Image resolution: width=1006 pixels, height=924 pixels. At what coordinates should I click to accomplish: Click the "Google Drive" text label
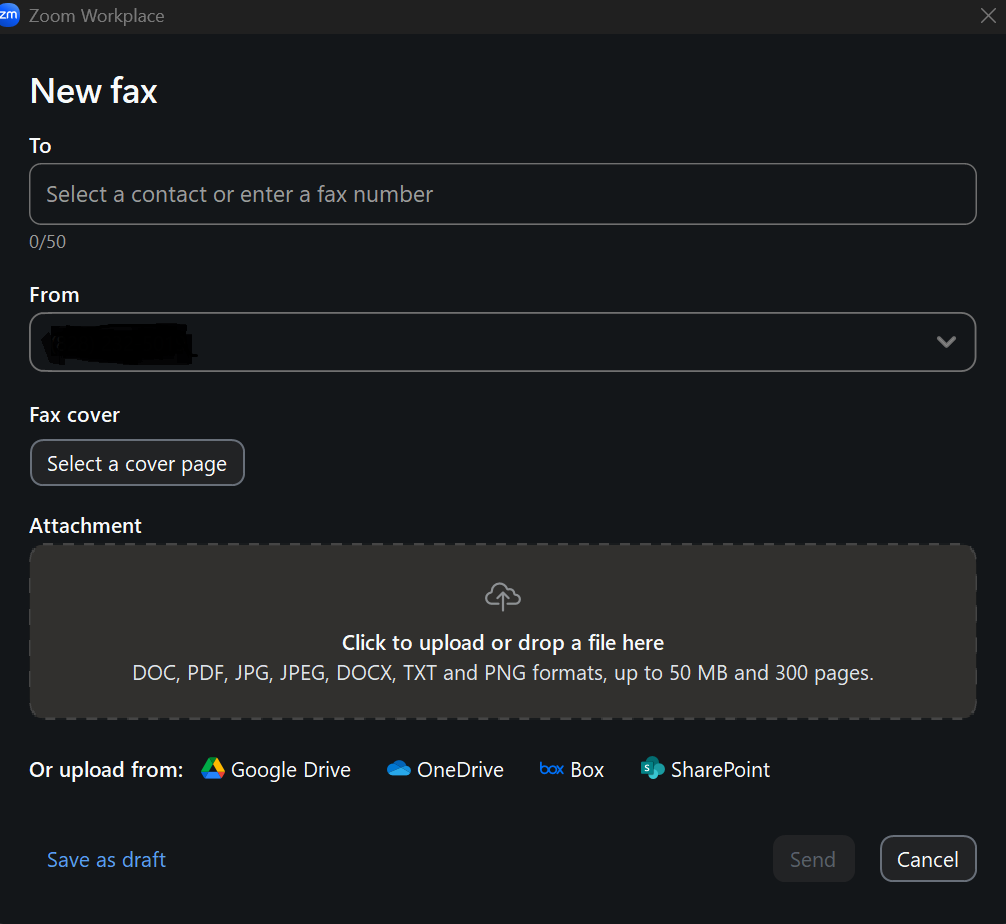(x=291, y=770)
